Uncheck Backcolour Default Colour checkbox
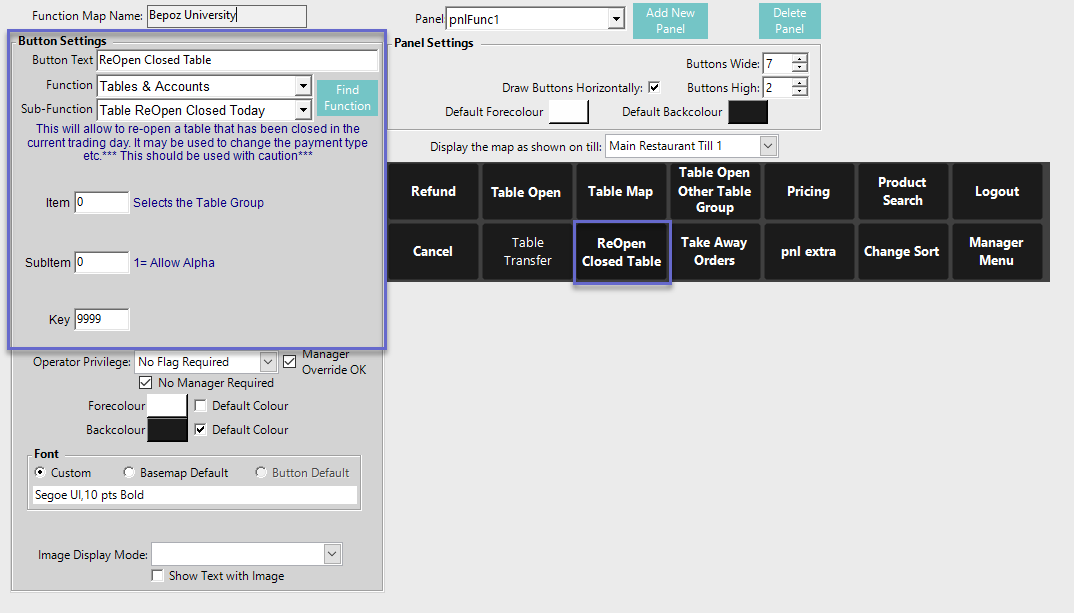This screenshot has width=1074, height=613. [x=200, y=429]
